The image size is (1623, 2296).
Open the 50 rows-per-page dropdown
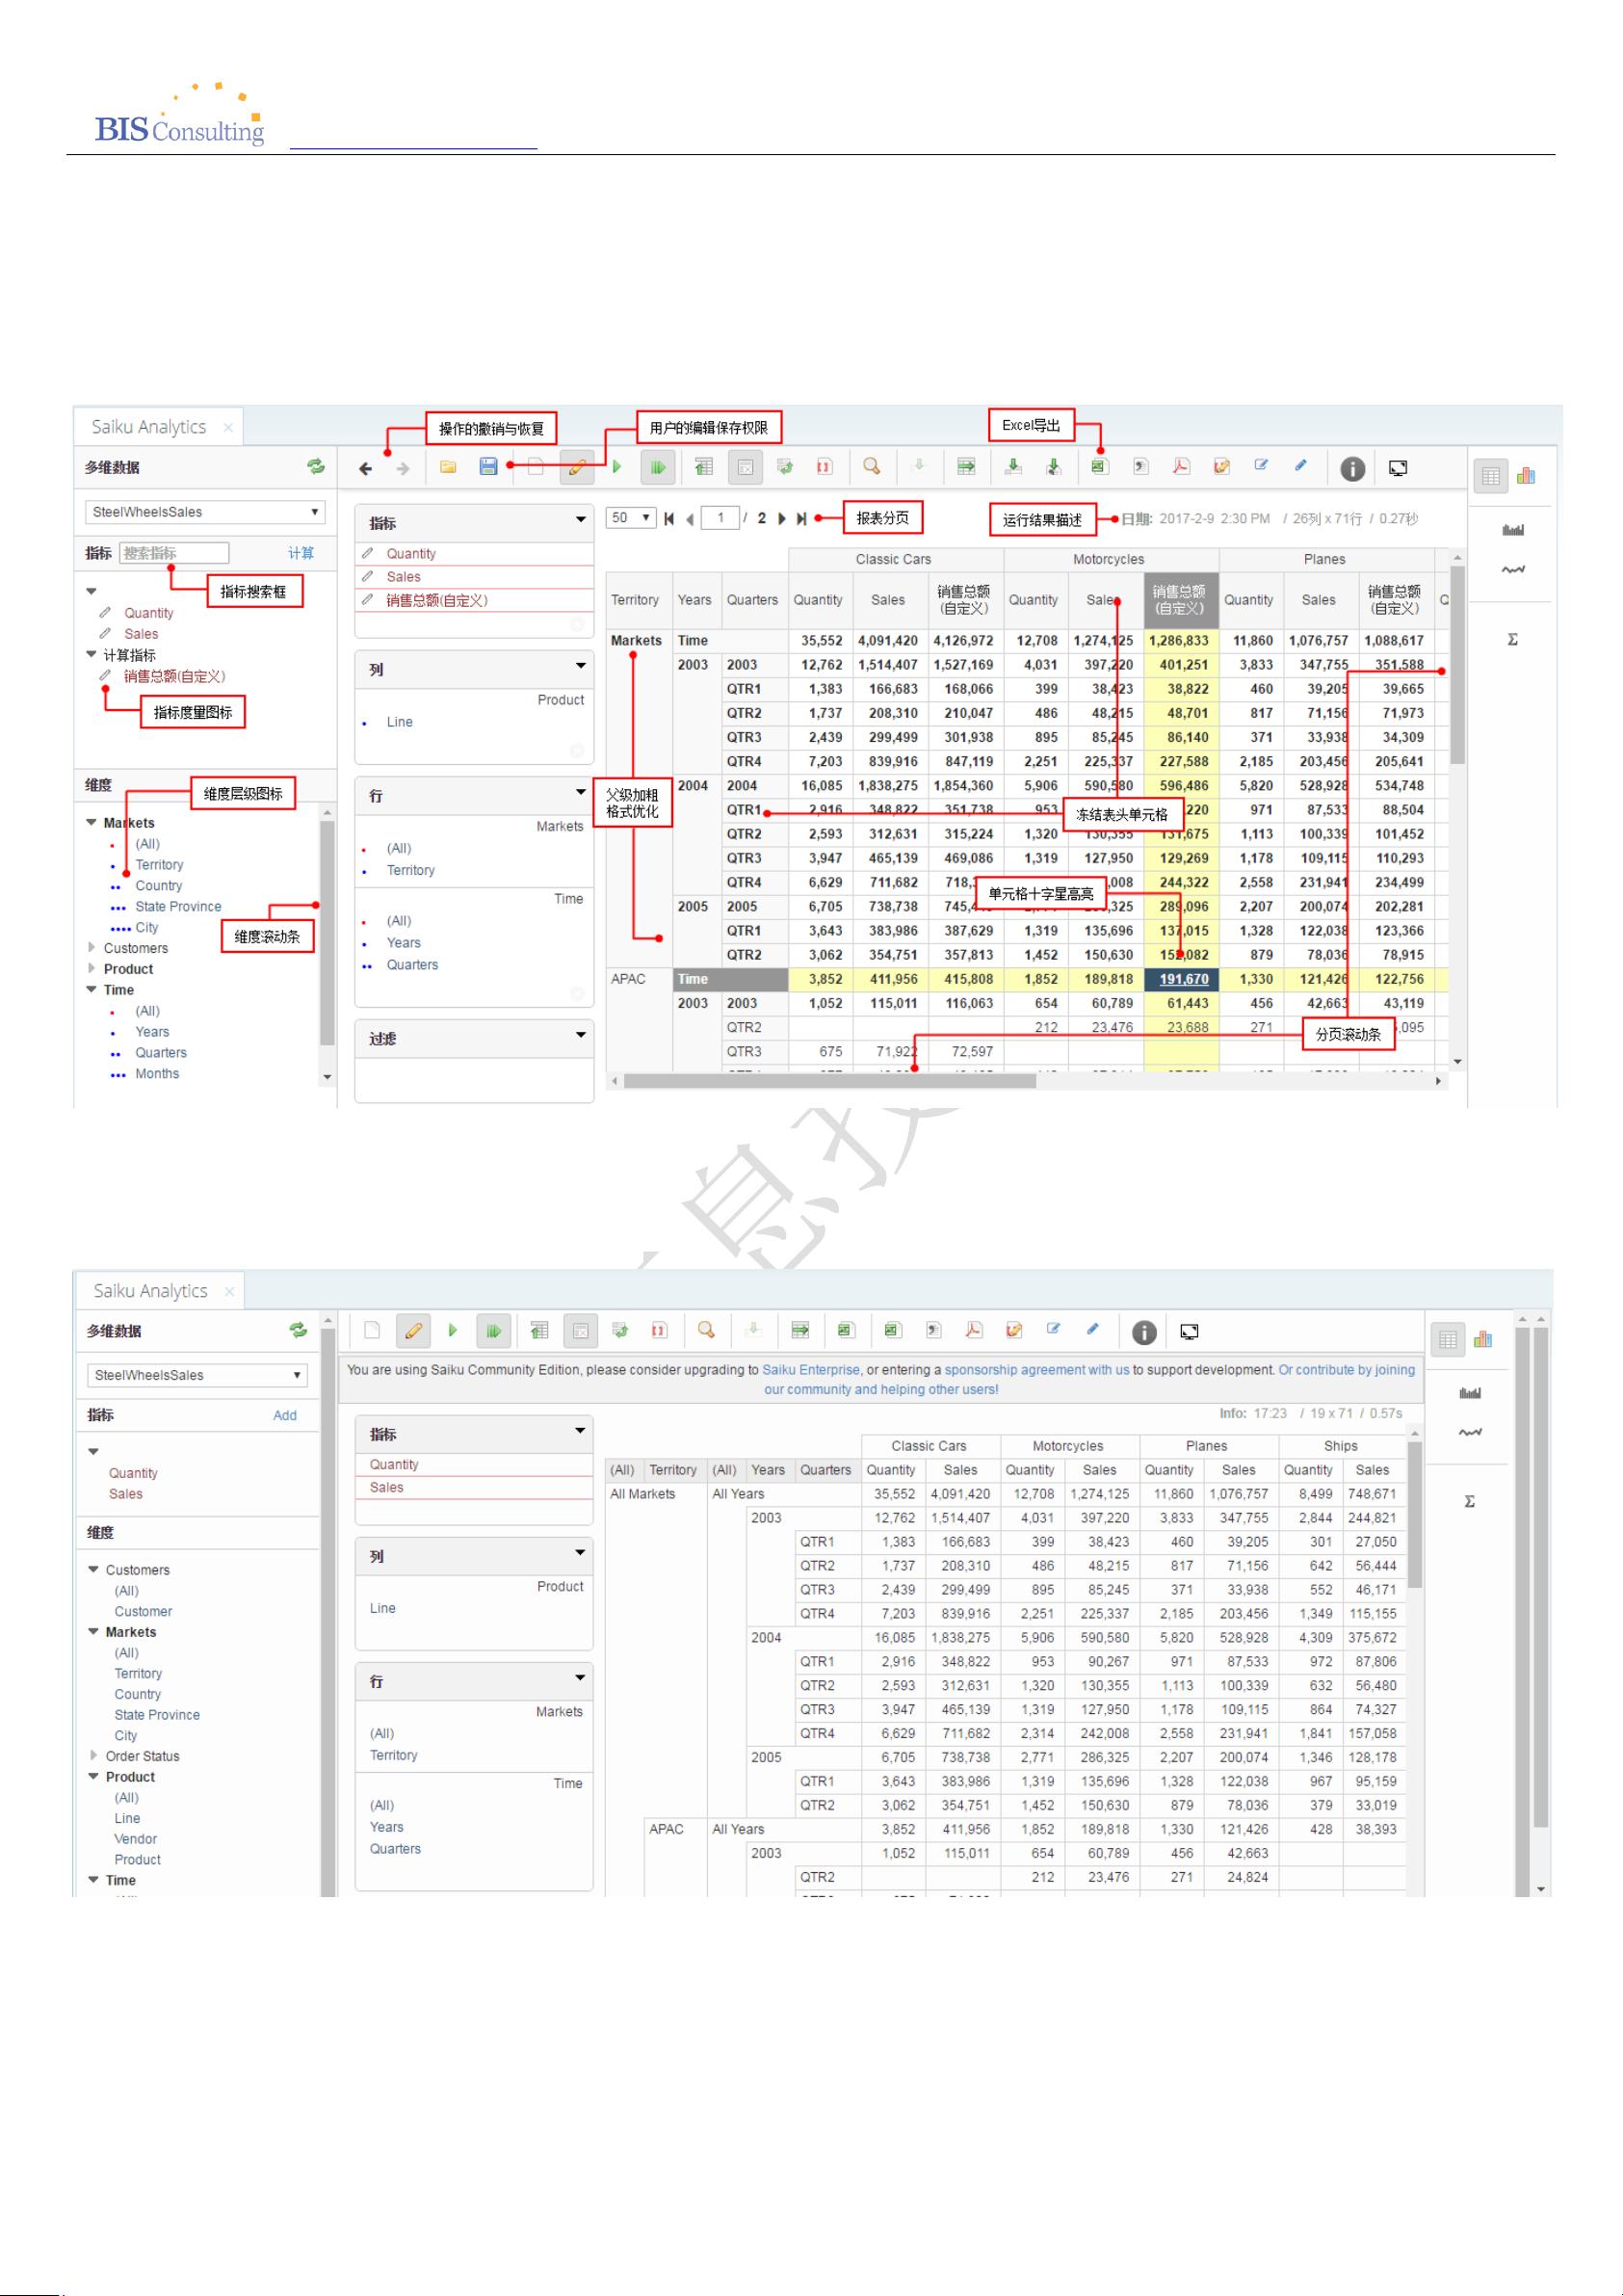(x=631, y=518)
